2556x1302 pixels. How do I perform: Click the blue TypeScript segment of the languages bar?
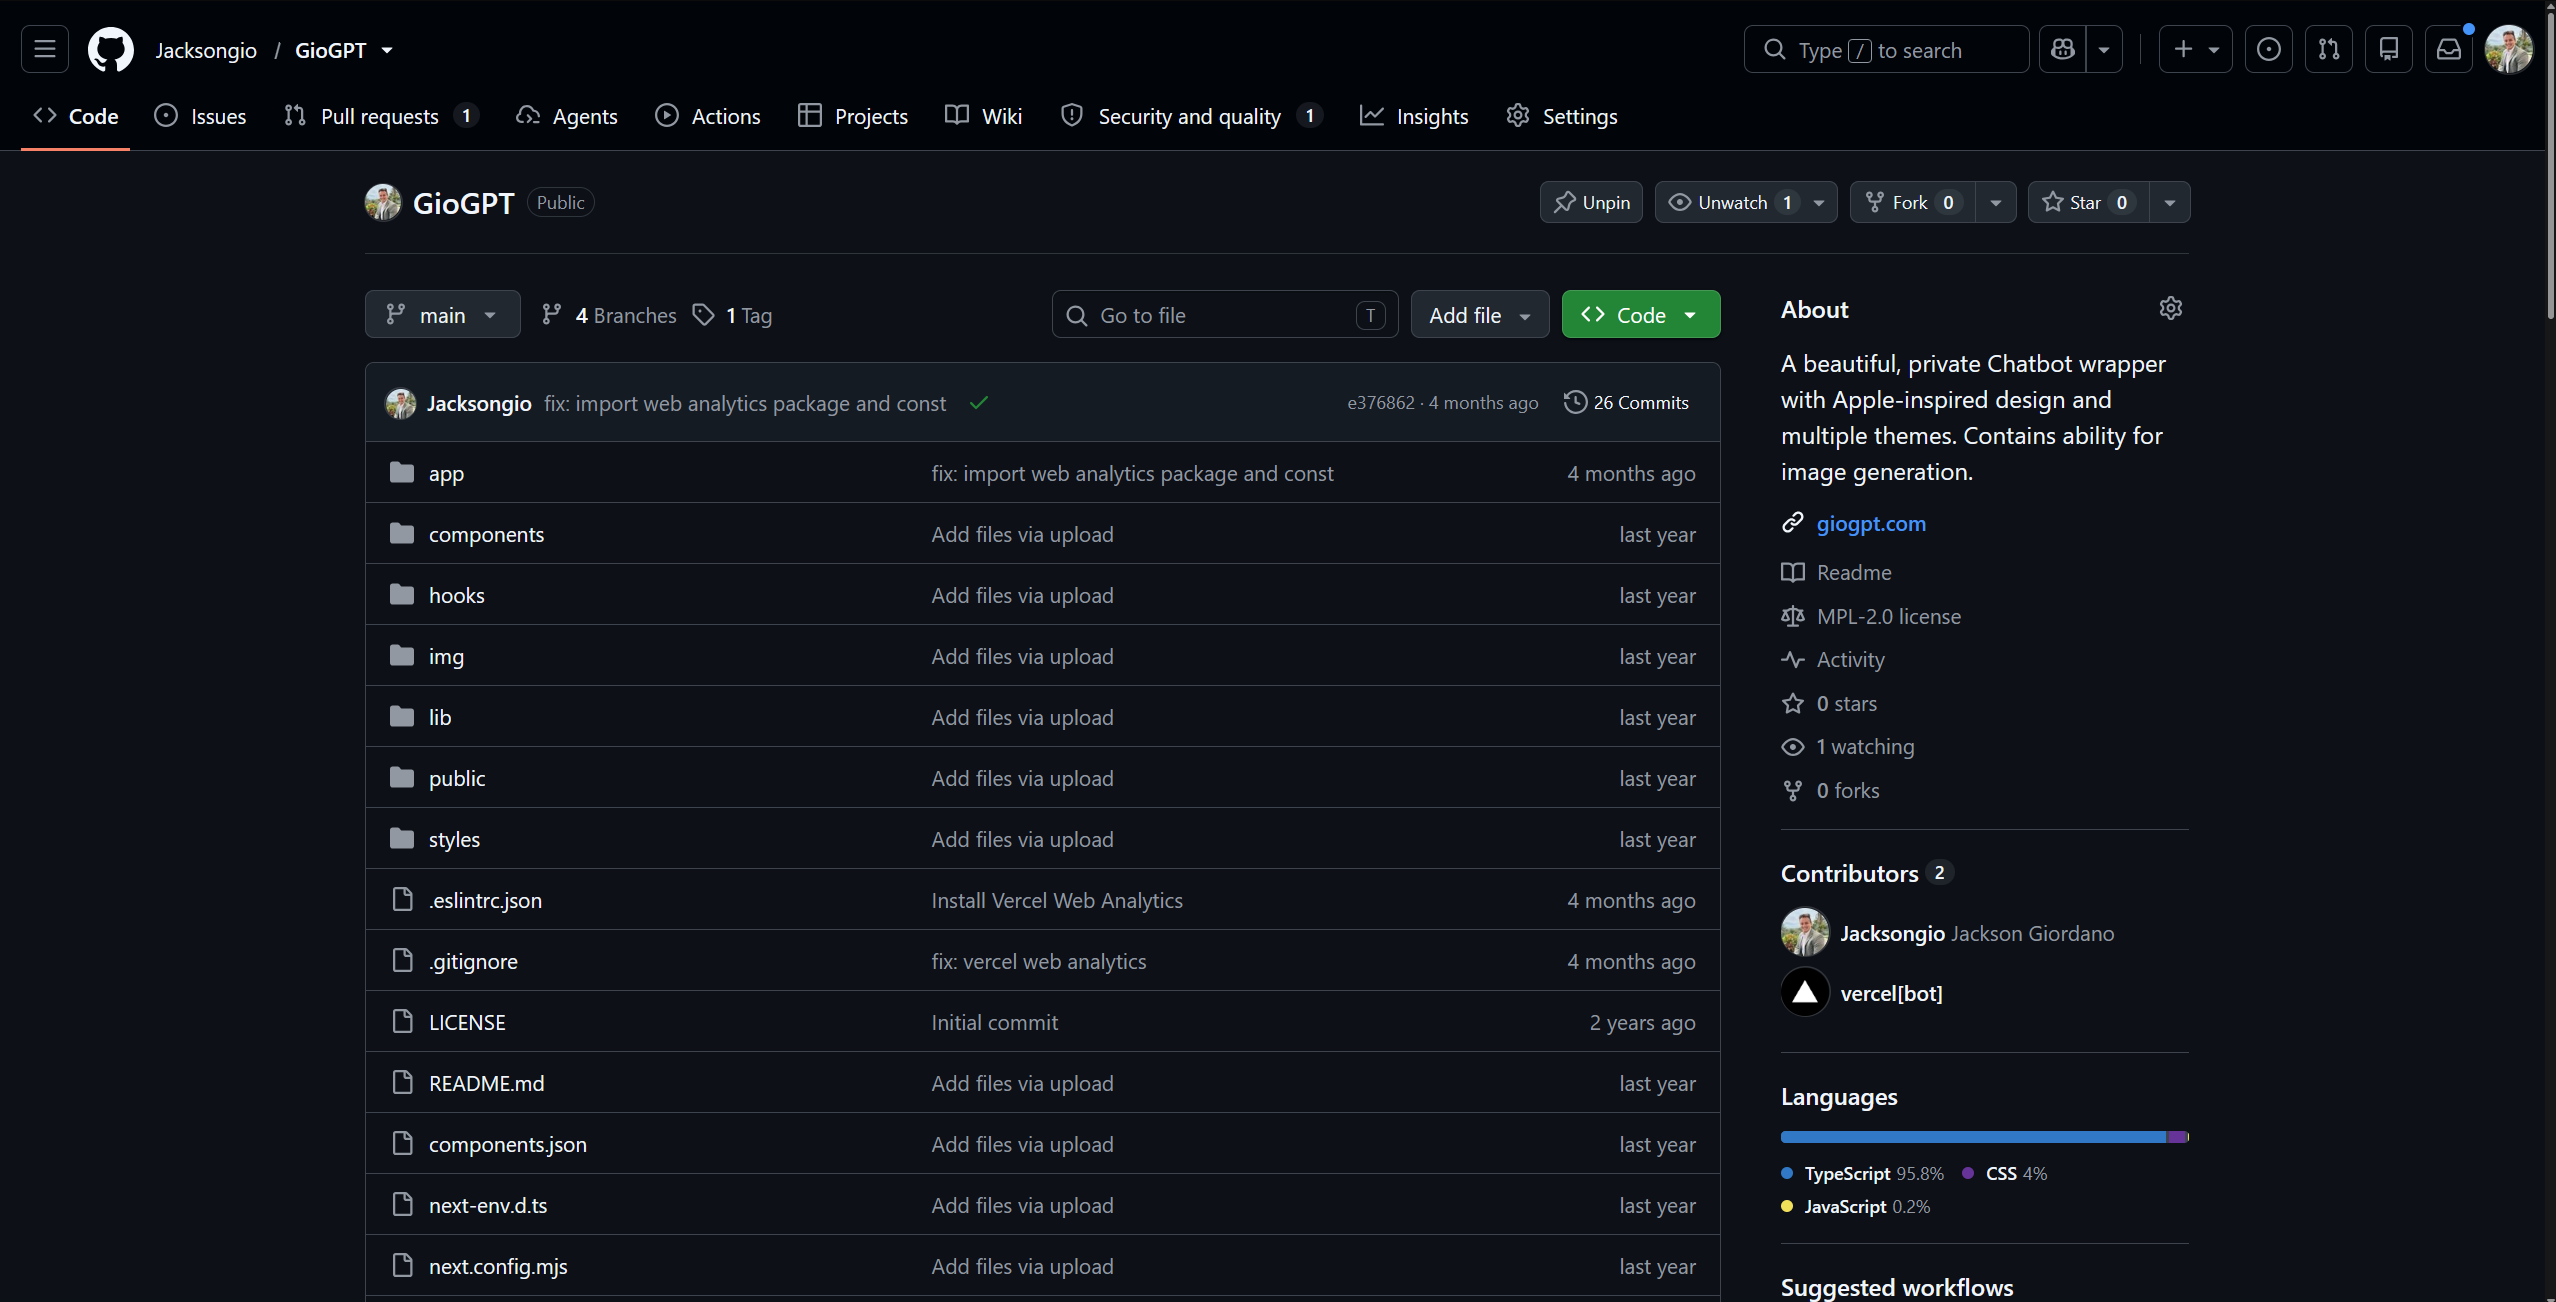click(1973, 1137)
